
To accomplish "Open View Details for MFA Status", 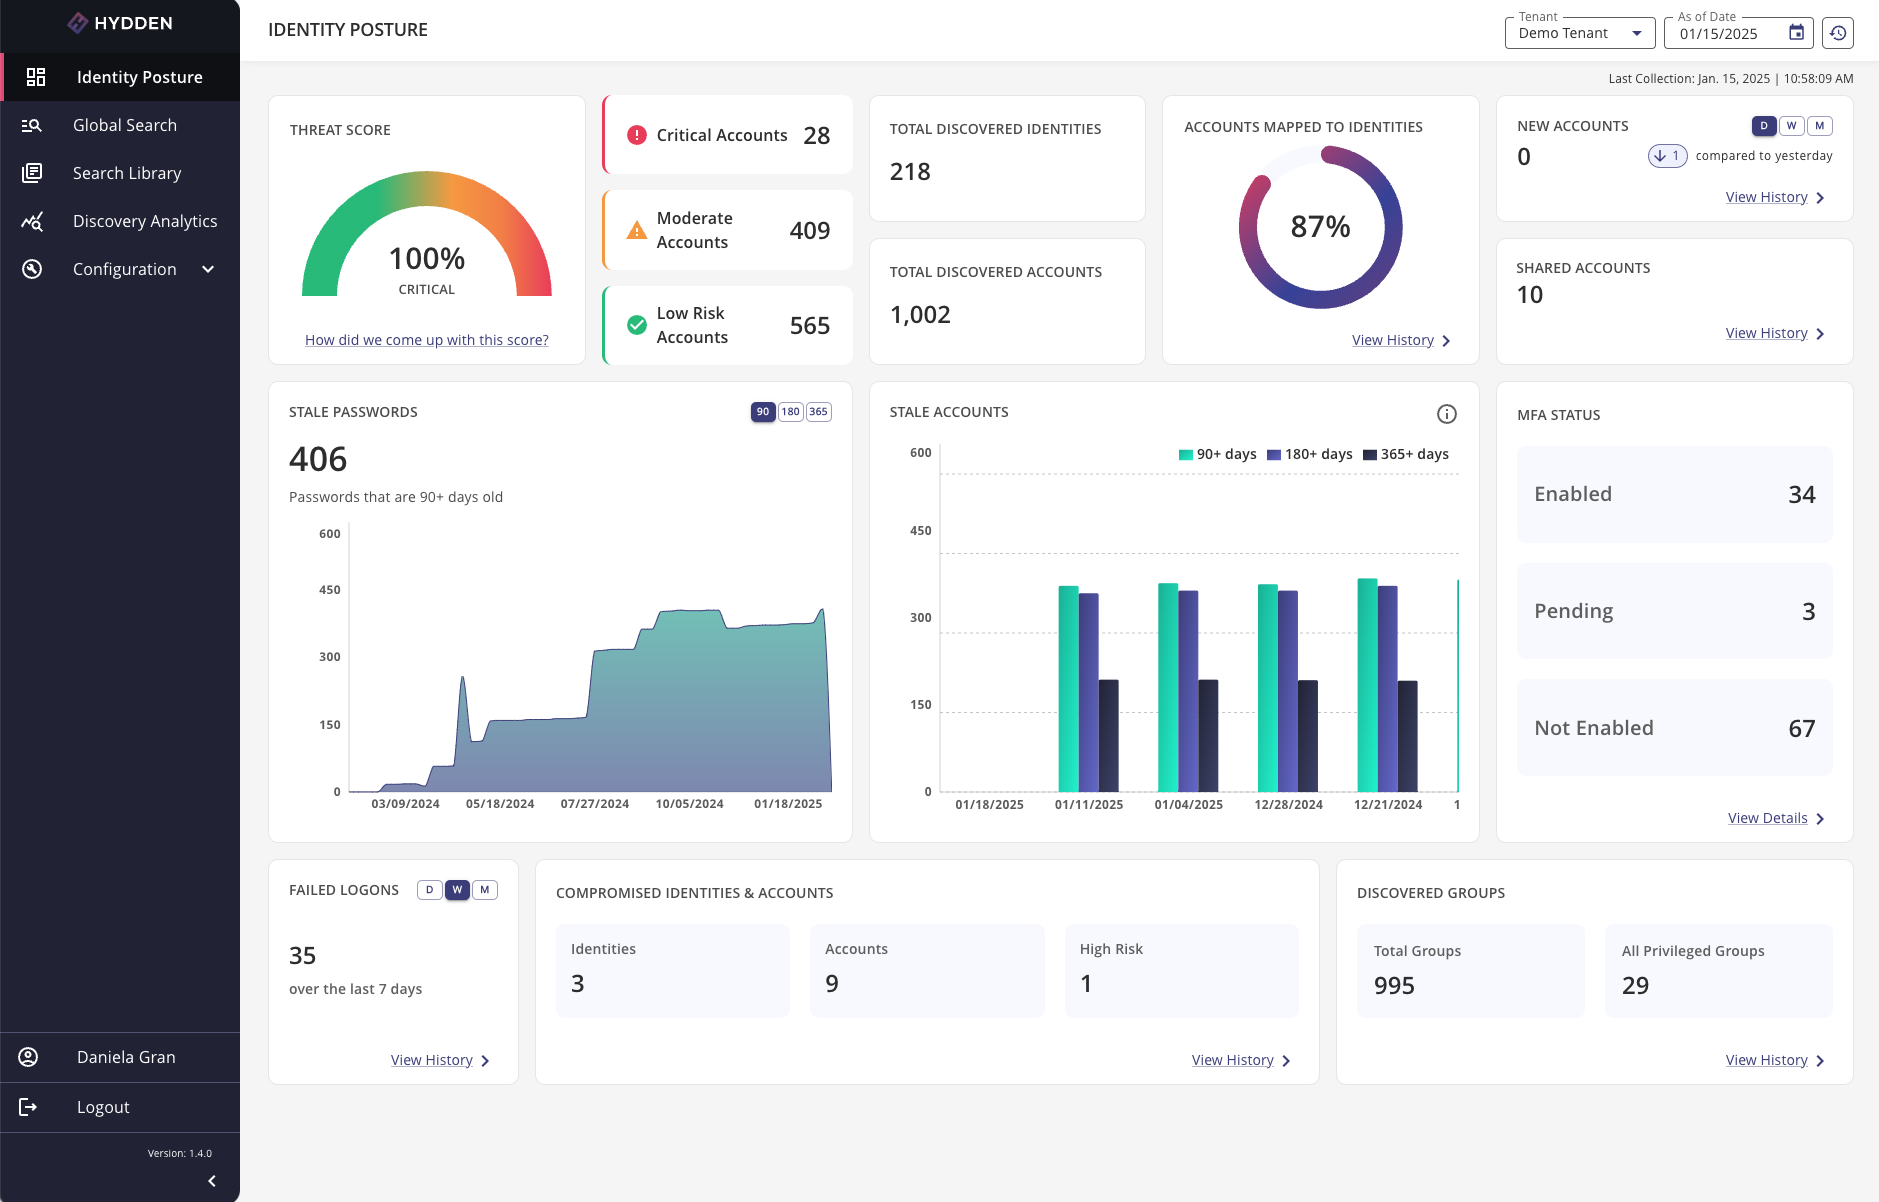I will [x=1767, y=818].
